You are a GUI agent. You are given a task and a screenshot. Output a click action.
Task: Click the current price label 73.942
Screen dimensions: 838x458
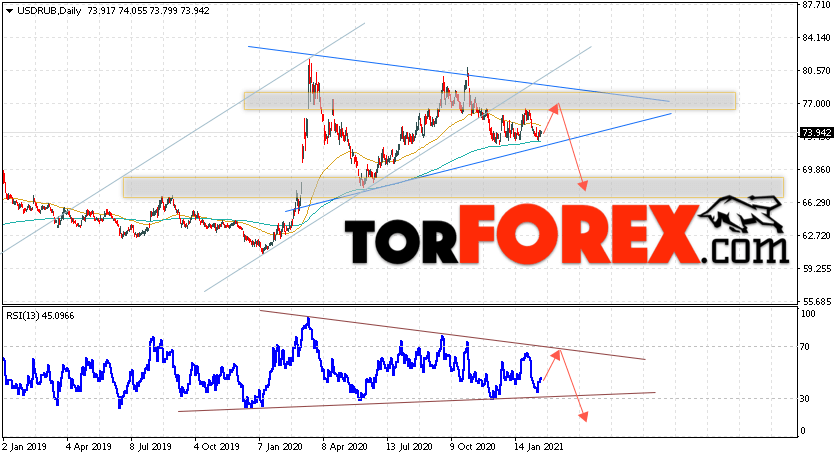(816, 133)
